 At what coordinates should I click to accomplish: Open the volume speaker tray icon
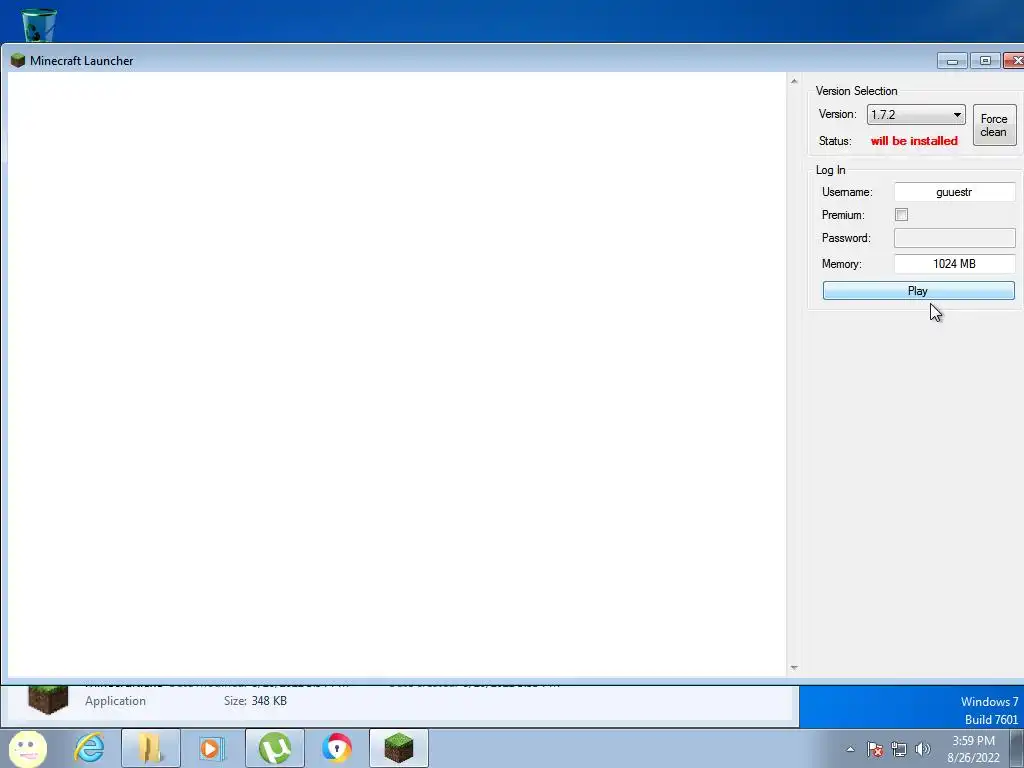coord(923,749)
